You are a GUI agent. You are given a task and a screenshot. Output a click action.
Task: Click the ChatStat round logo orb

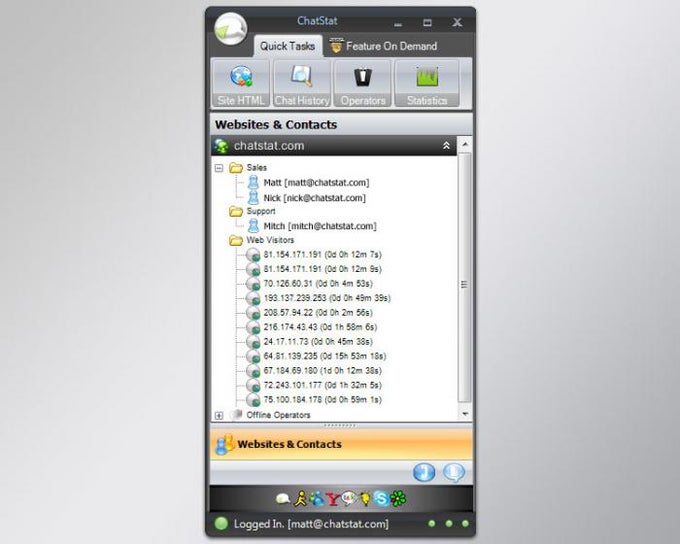[230, 29]
